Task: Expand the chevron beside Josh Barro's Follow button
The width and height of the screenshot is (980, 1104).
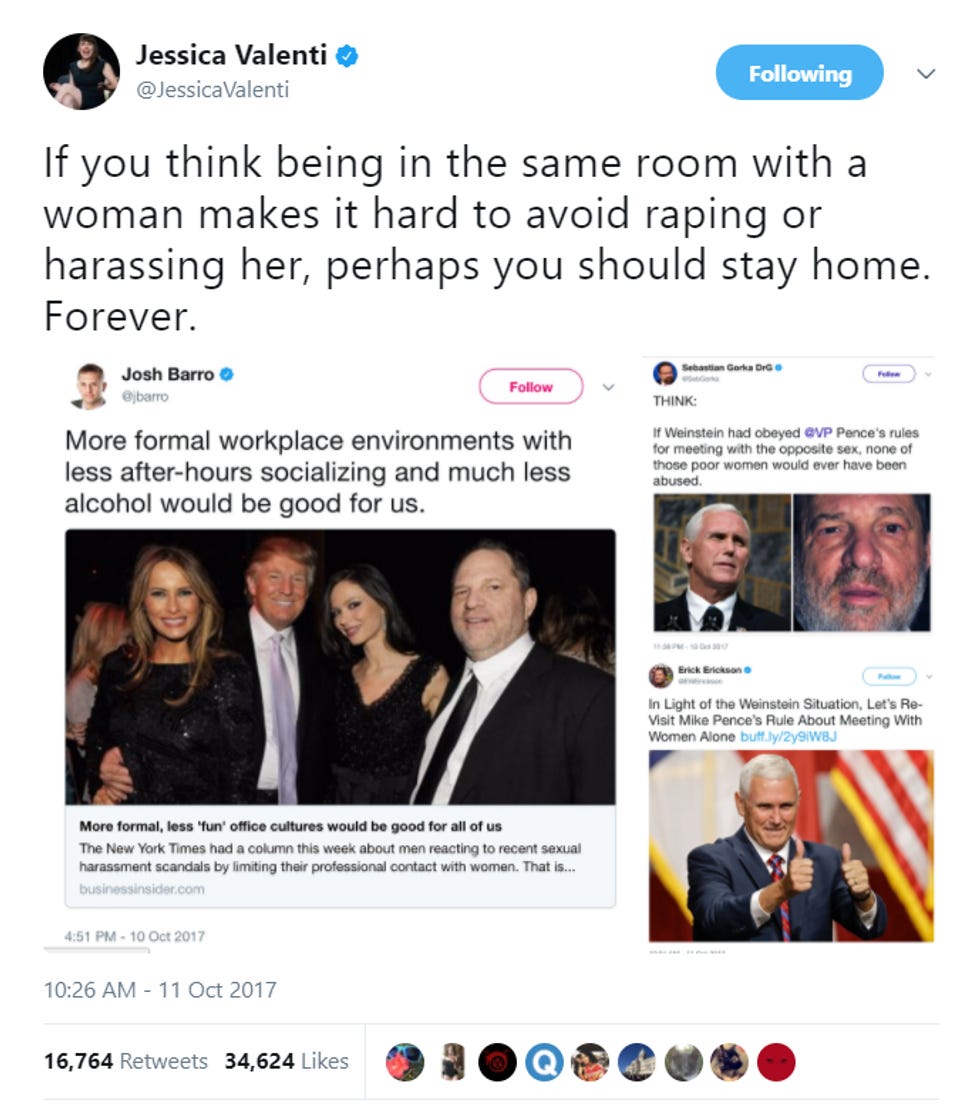Action: [x=609, y=387]
